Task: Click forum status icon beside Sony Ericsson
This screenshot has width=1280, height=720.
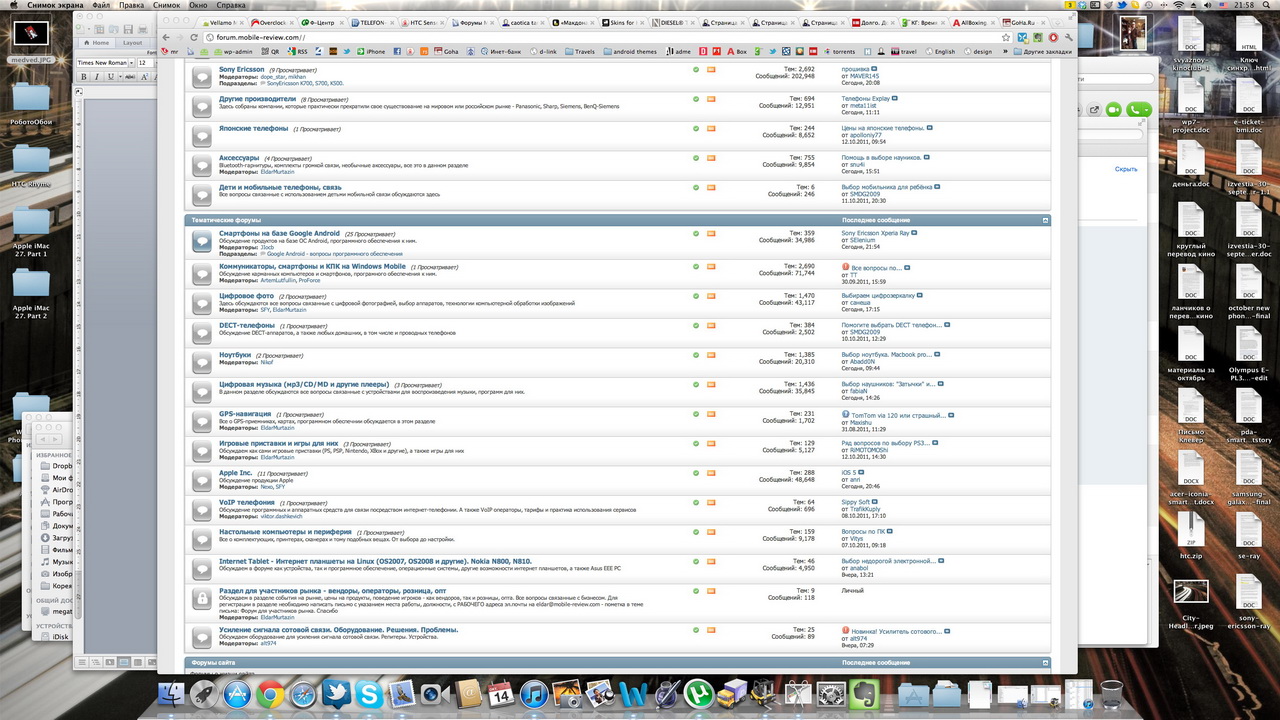Action: coord(201,76)
